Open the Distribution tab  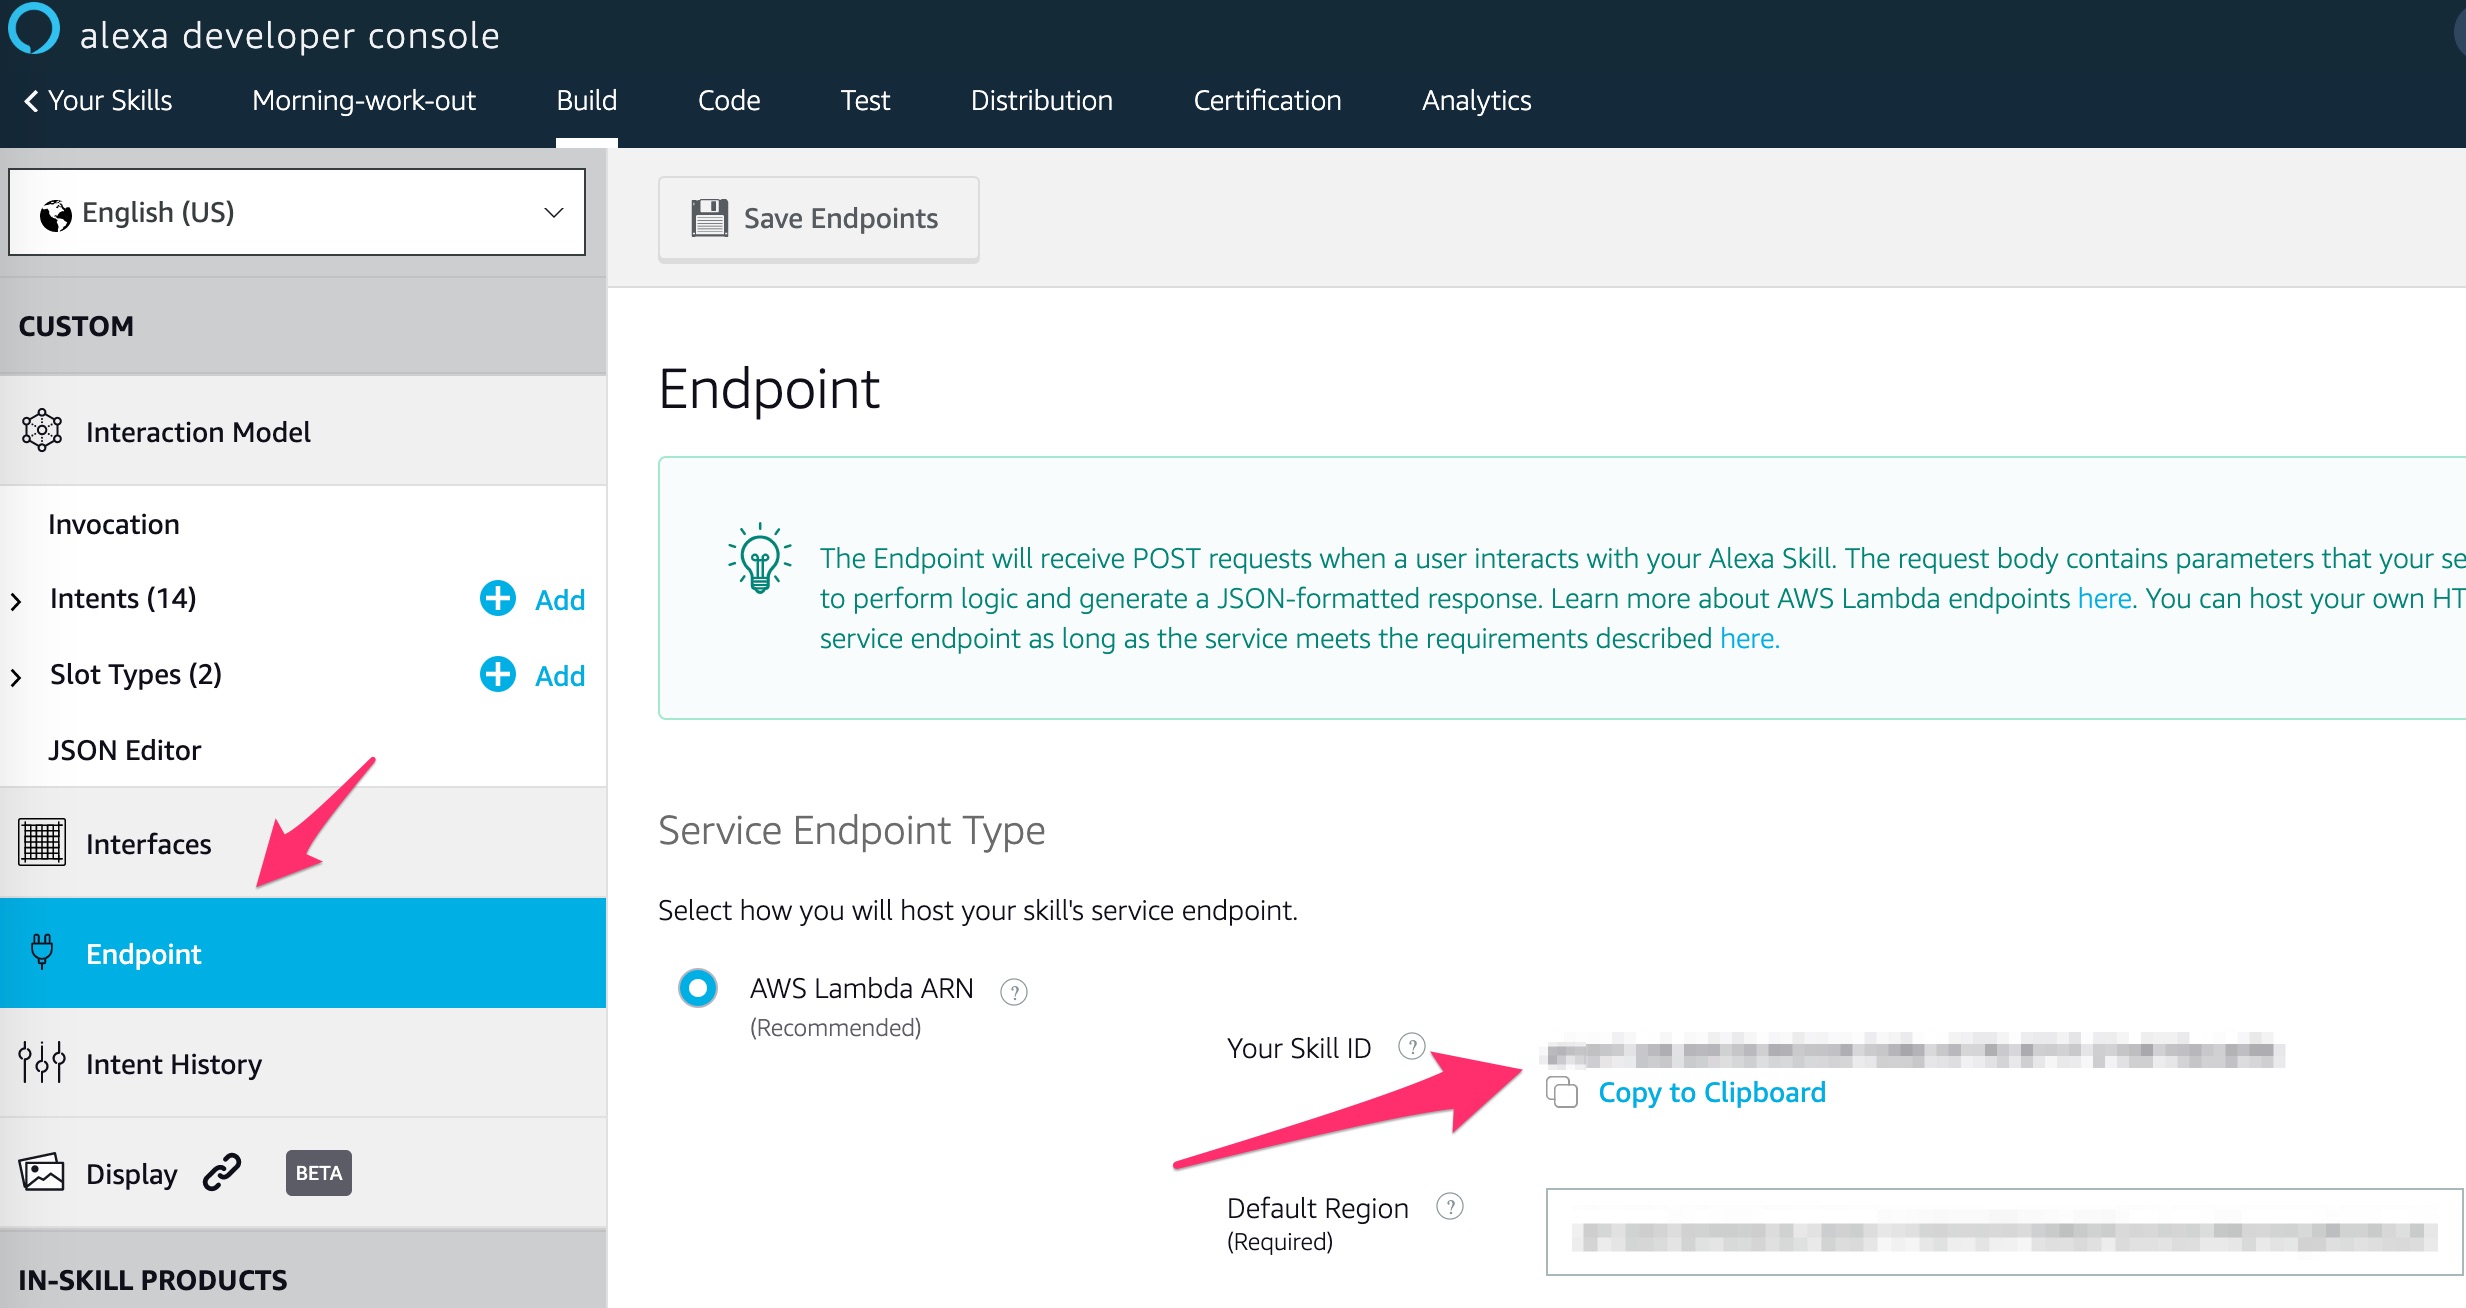click(x=1042, y=100)
